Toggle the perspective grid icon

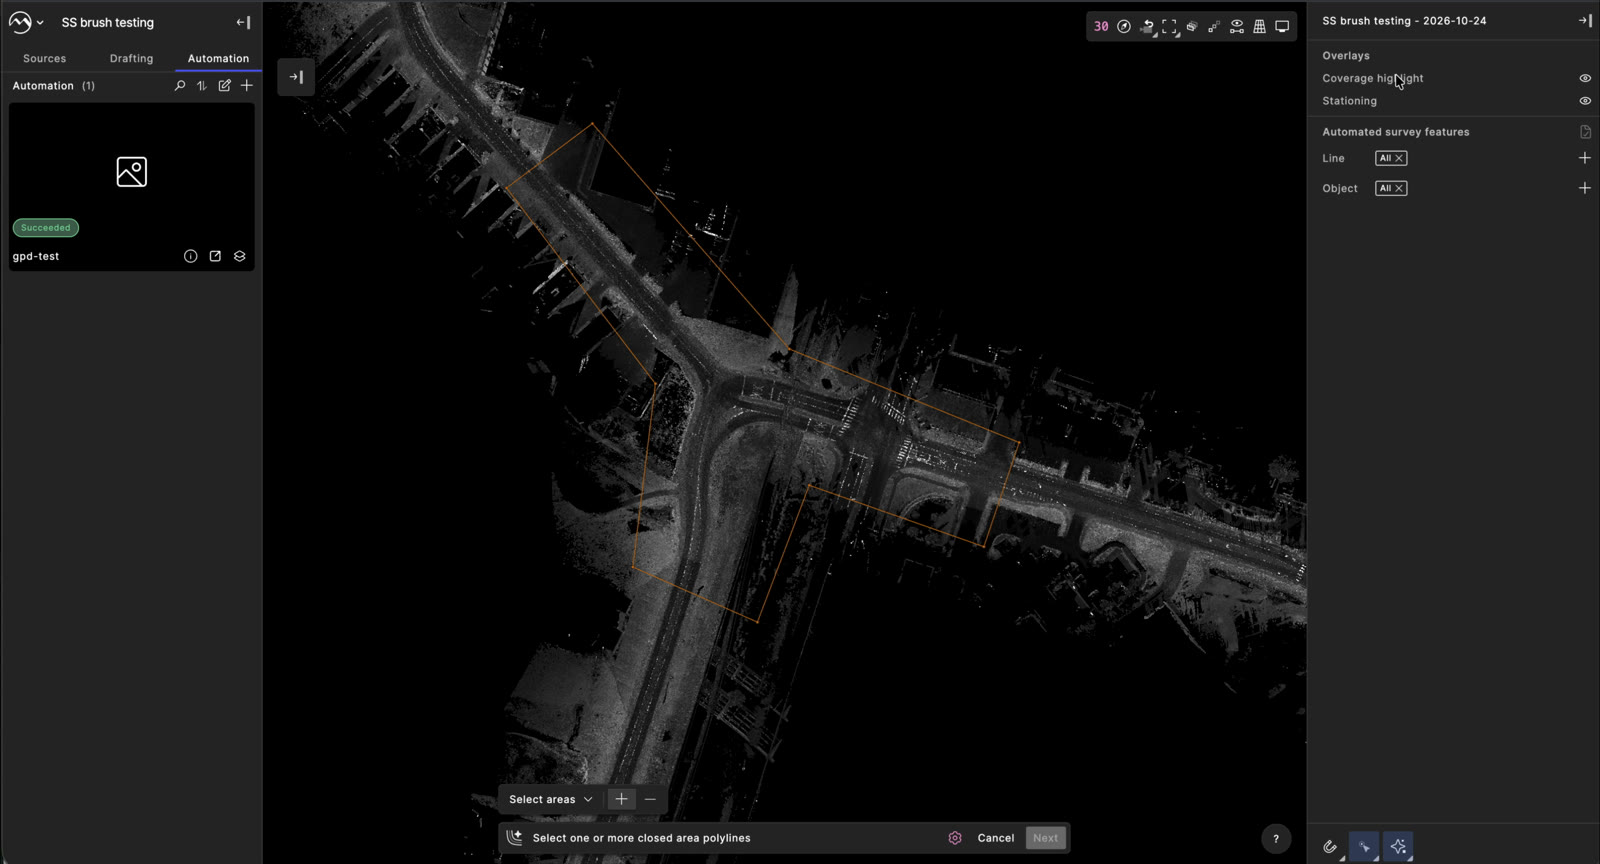(1260, 27)
